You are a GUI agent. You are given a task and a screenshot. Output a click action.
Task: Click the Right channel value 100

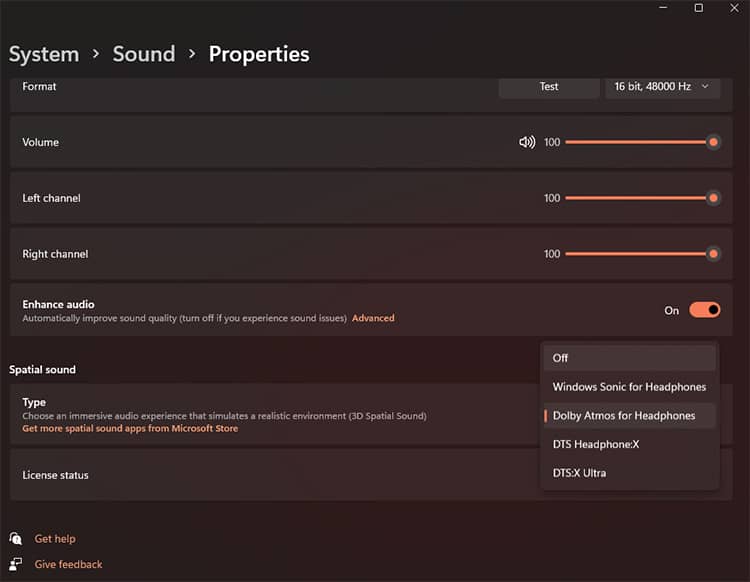(x=552, y=254)
